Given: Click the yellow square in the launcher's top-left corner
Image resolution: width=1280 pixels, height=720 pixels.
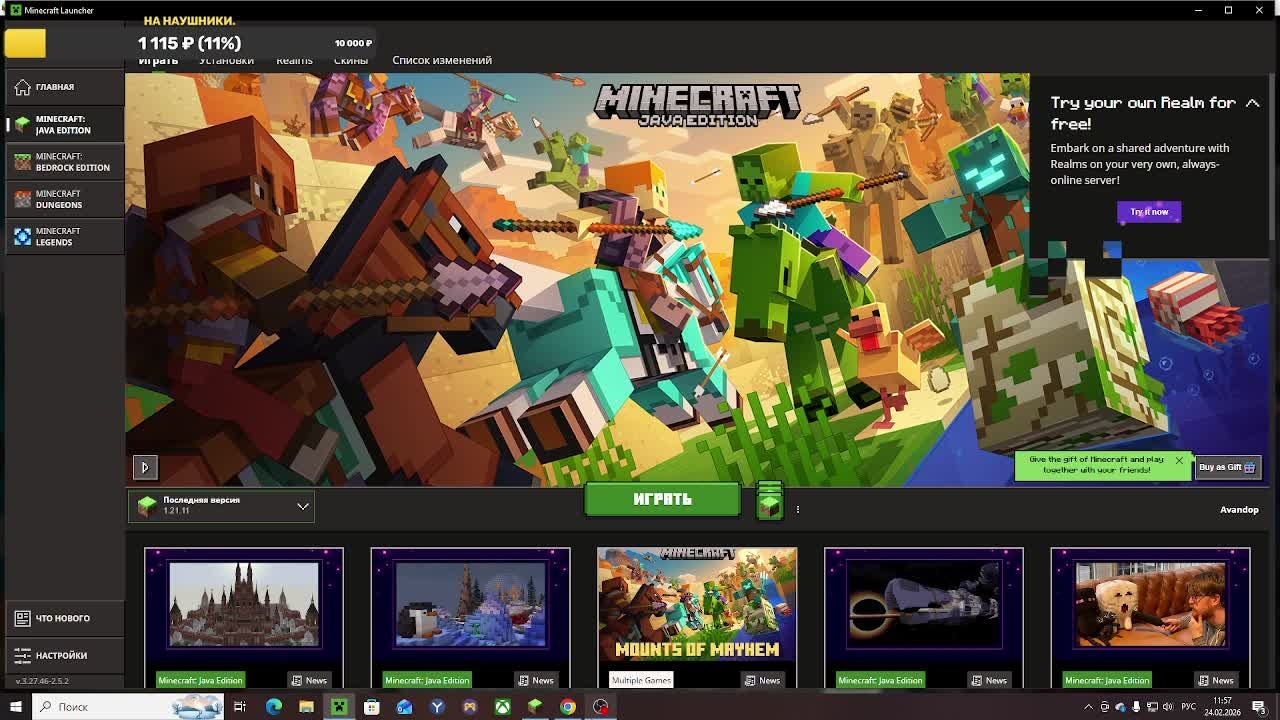Looking at the screenshot, I should click(x=25, y=43).
